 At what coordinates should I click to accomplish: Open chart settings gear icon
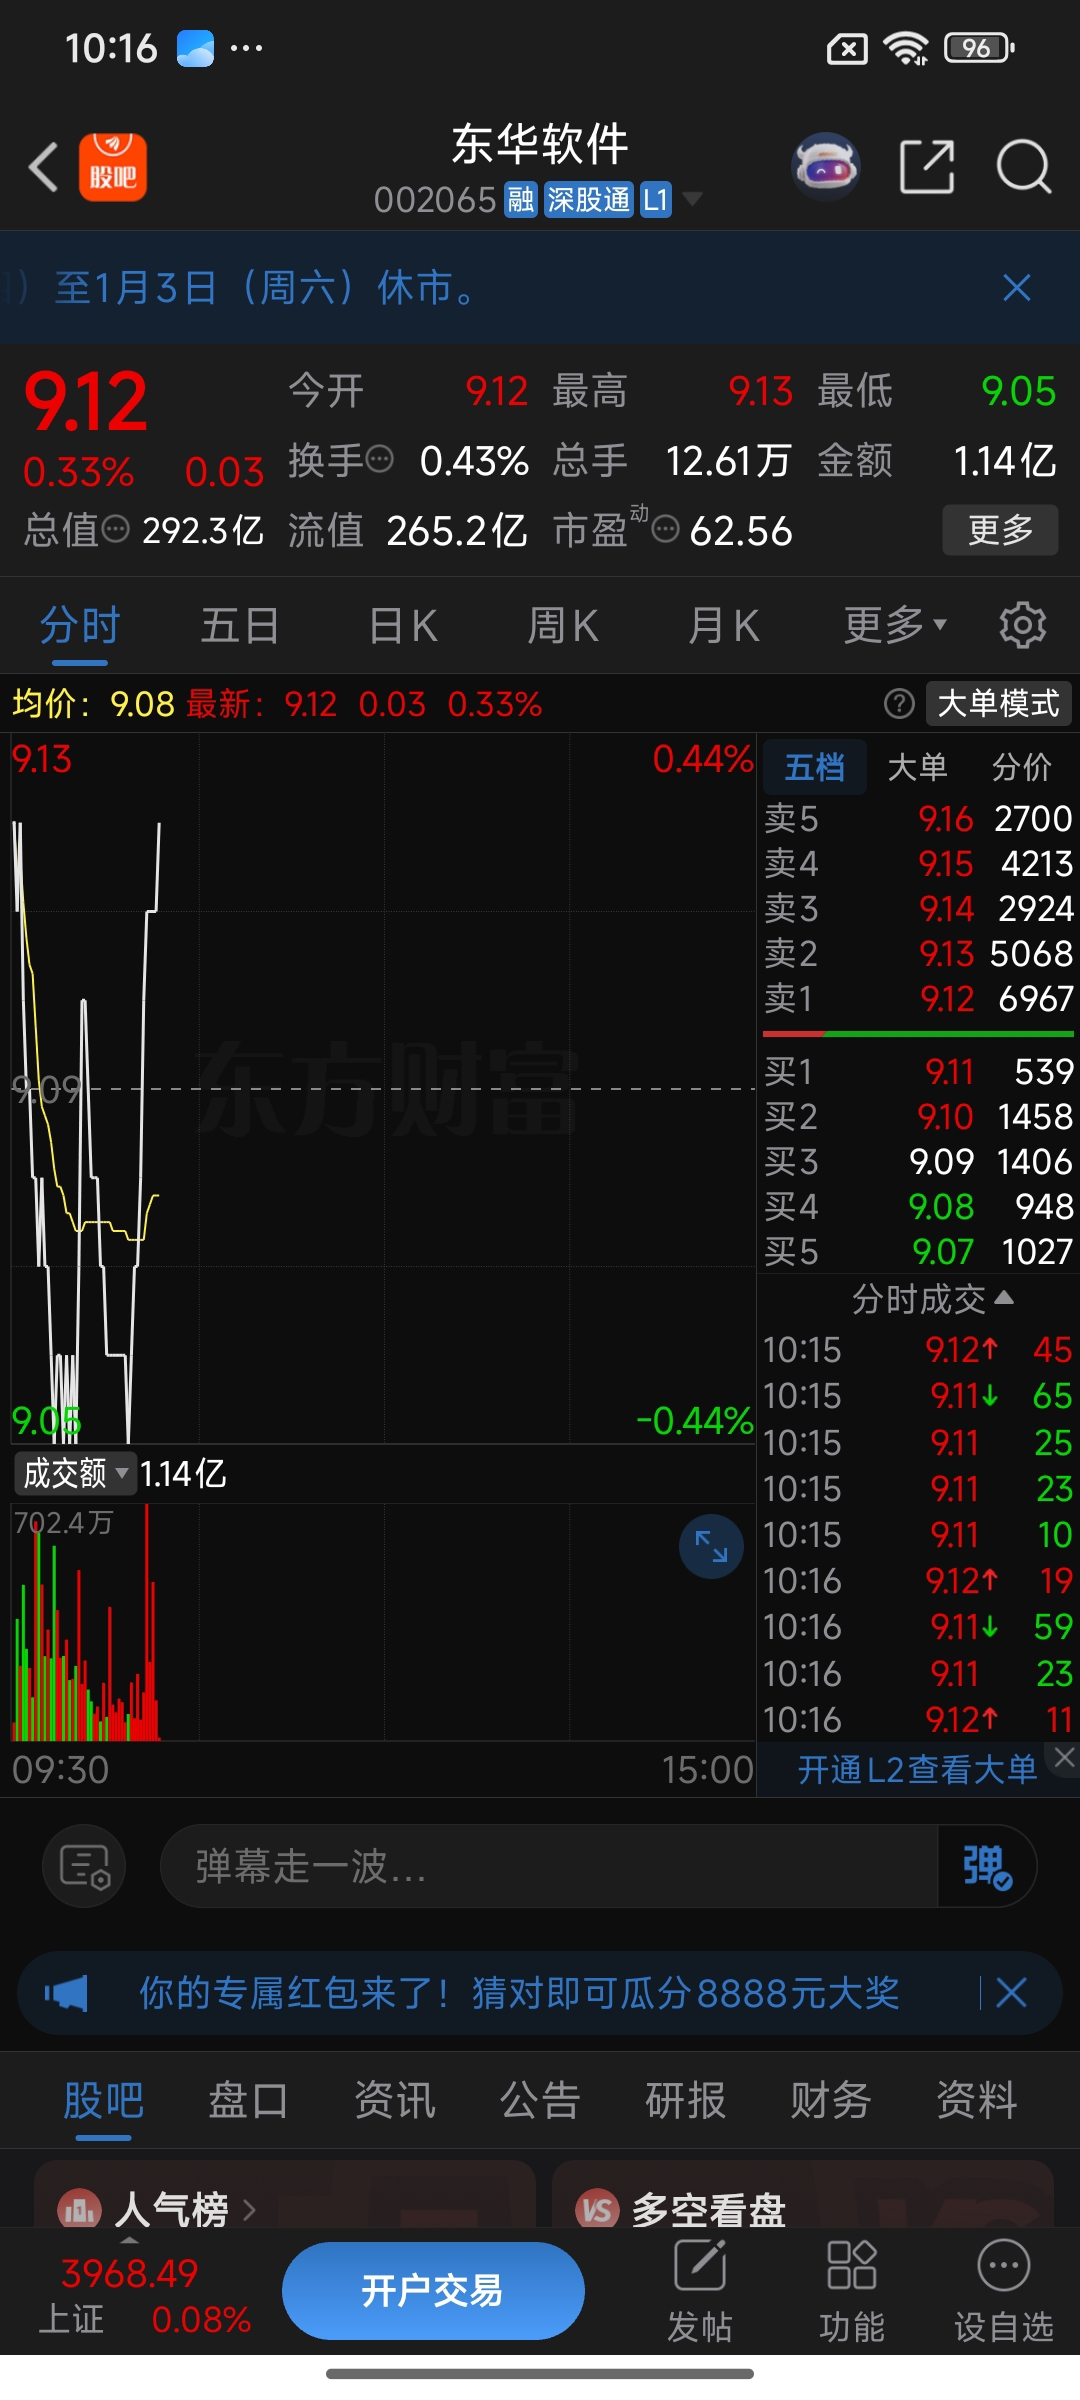[x=1022, y=625]
